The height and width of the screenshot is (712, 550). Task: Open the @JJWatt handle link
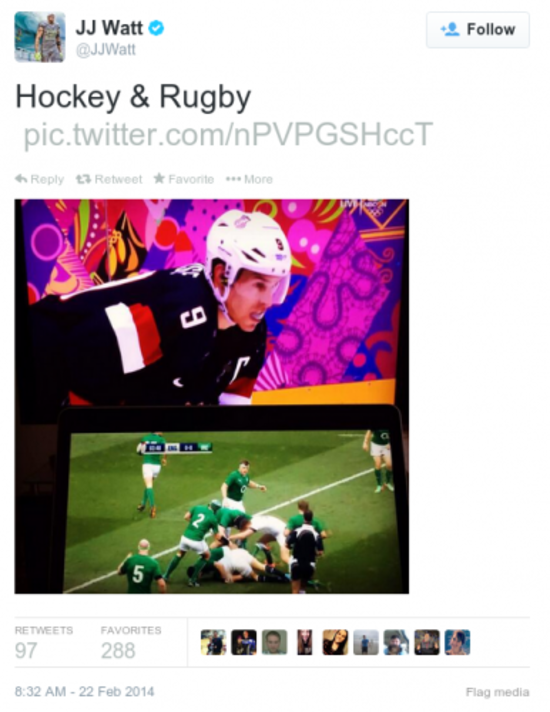[x=105, y=49]
